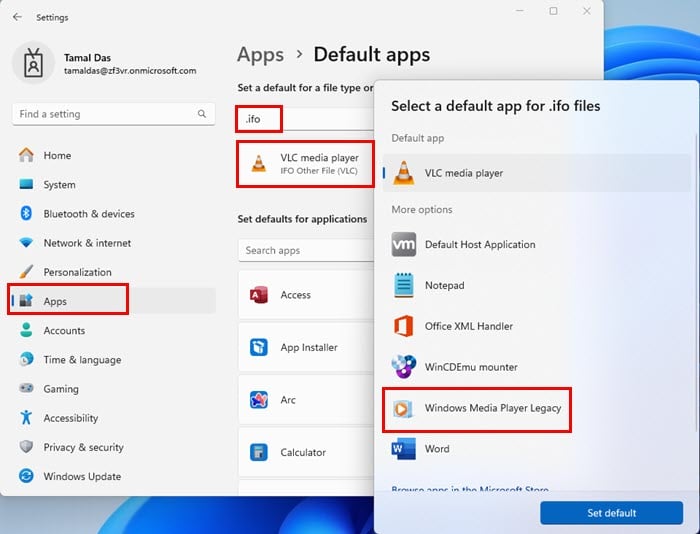Select Apps in the sidebar
This screenshot has width=700, height=534.
[x=113, y=301]
